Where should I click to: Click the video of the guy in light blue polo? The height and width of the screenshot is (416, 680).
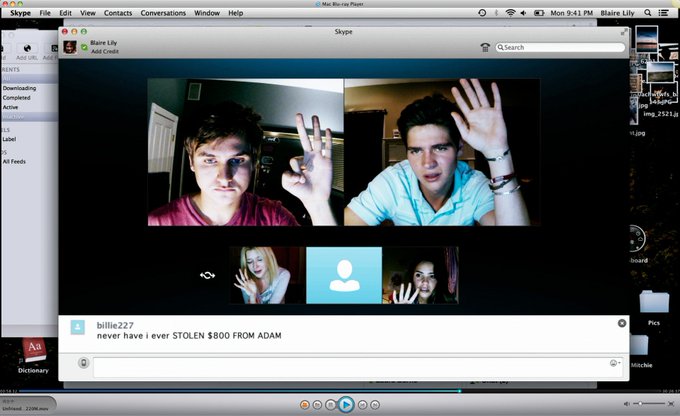point(442,152)
